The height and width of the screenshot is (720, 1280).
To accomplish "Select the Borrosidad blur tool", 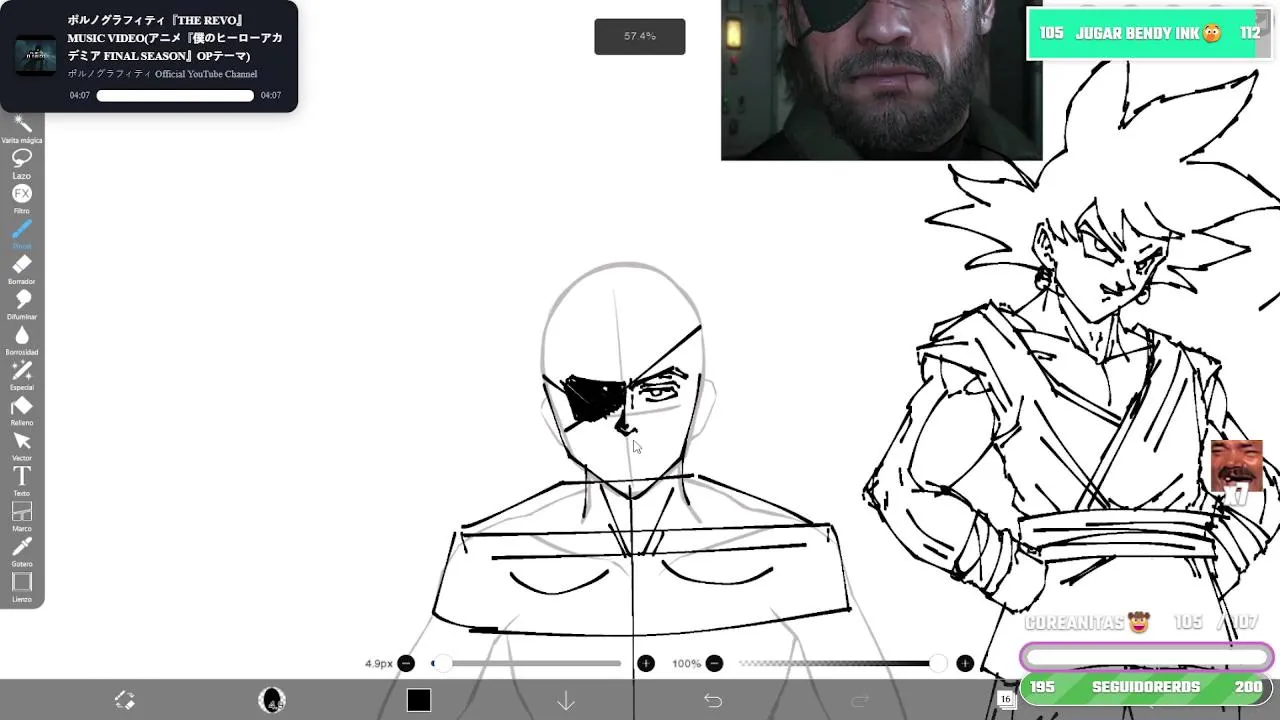I will pos(22,339).
